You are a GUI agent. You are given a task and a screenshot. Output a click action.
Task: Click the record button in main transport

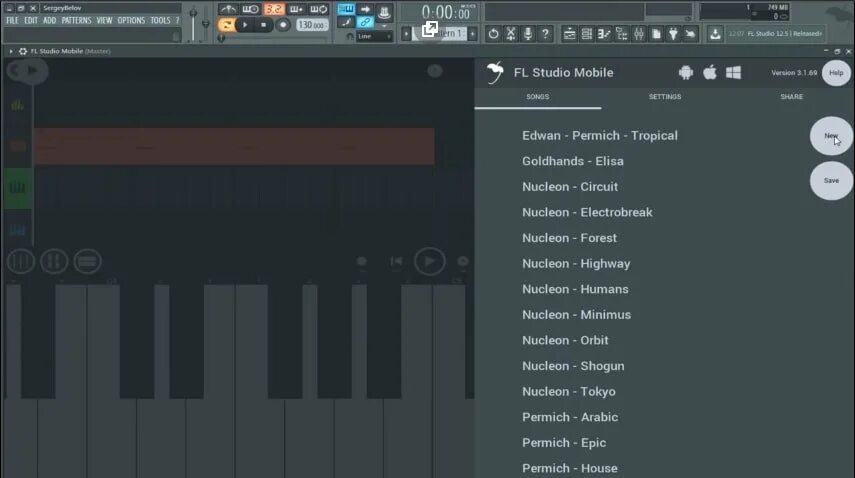(282, 25)
